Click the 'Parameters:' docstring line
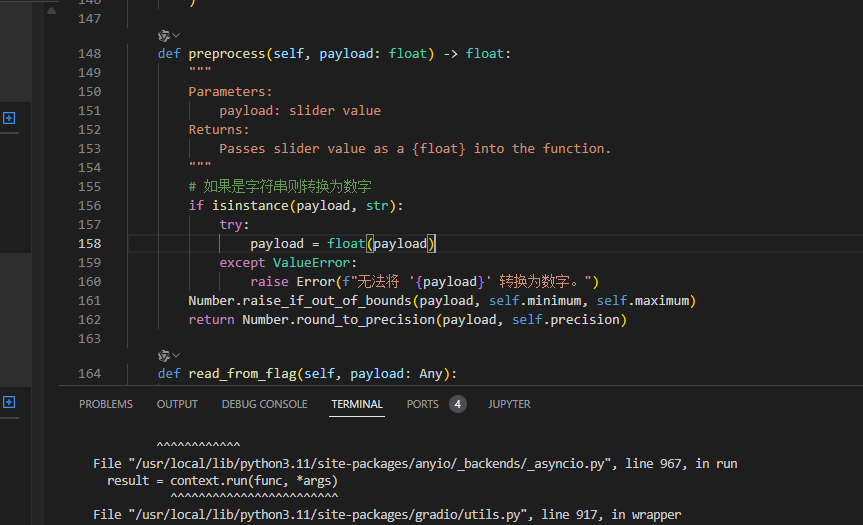The height and width of the screenshot is (525, 863). [230, 91]
